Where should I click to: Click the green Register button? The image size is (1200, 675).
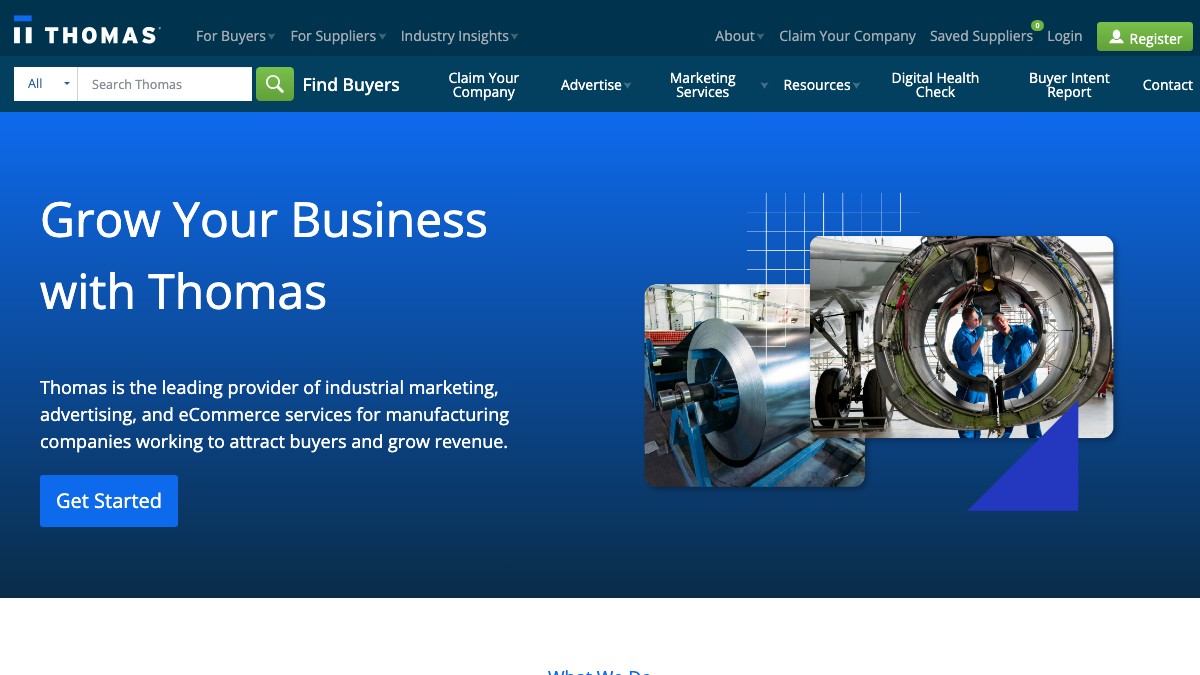[x=1145, y=37]
